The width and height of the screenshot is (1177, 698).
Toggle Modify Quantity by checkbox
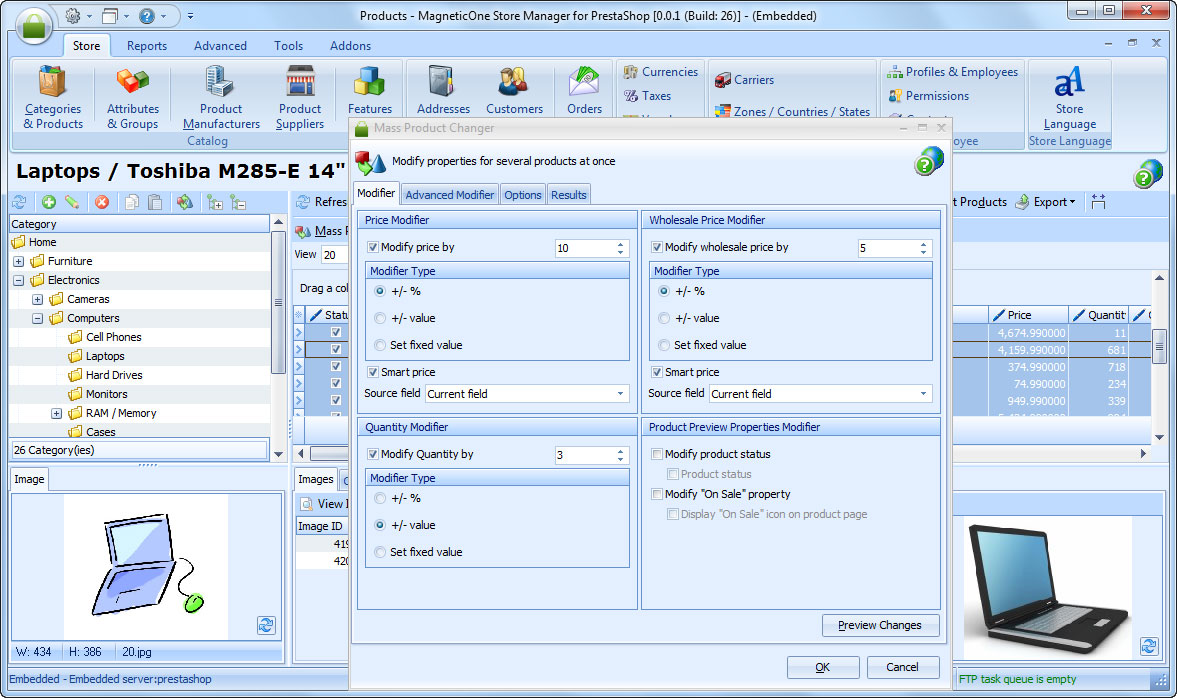(x=372, y=454)
